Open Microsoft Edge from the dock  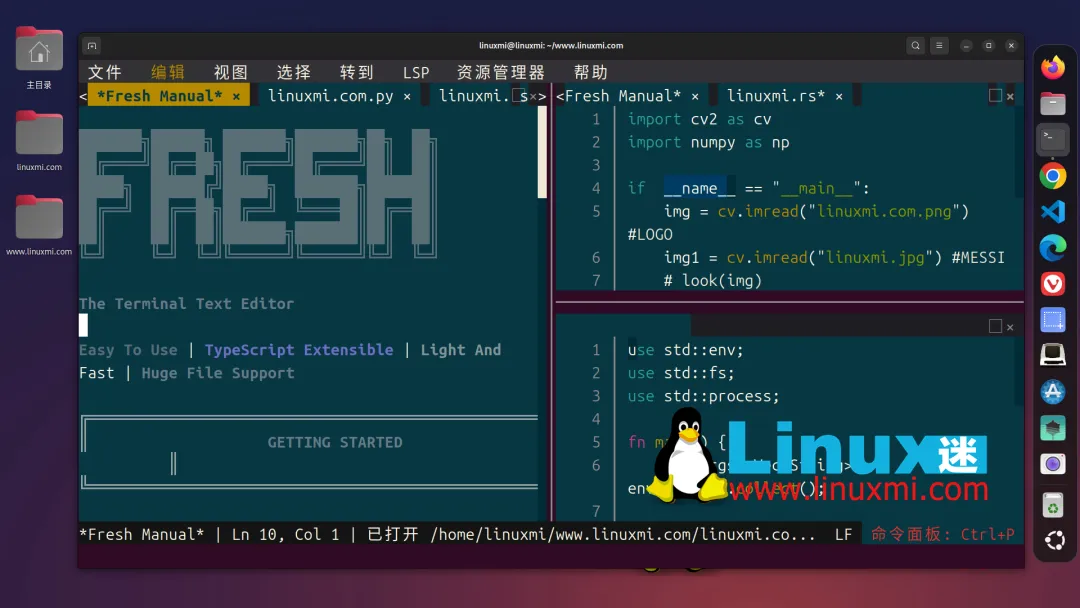[x=1052, y=248]
